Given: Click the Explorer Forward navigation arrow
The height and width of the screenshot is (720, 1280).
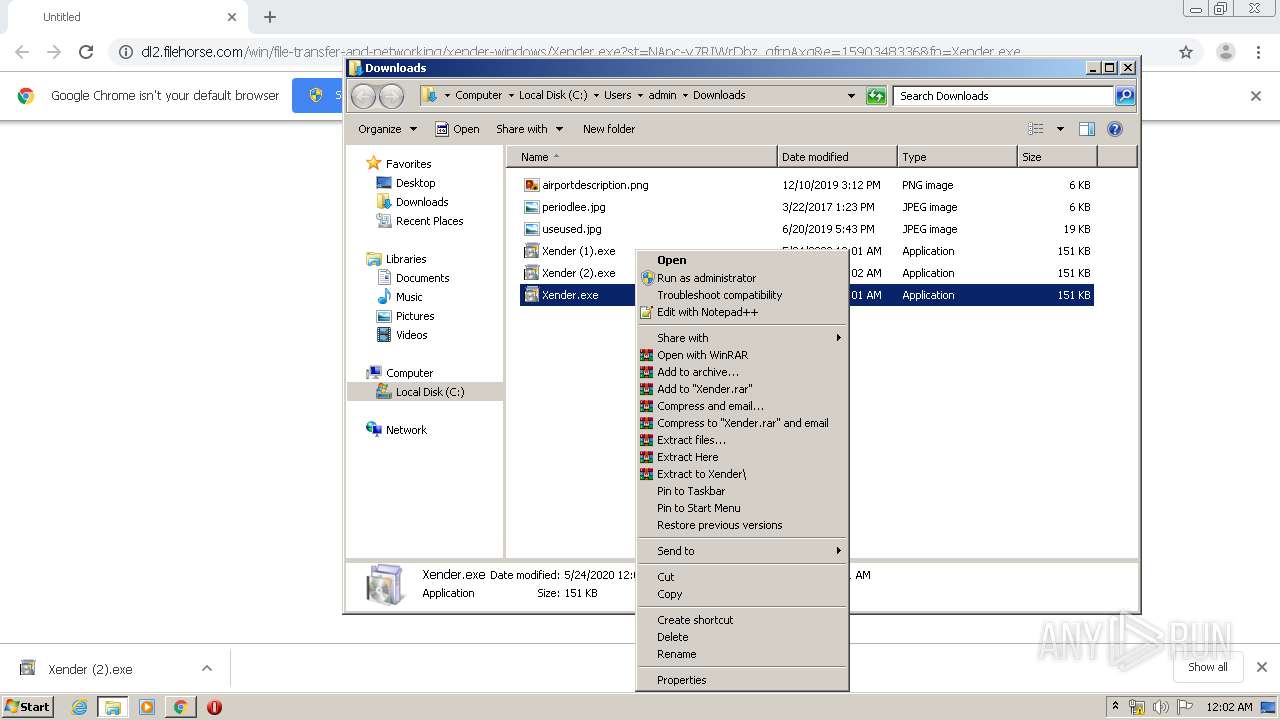Looking at the screenshot, I should [x=391, y=96].
